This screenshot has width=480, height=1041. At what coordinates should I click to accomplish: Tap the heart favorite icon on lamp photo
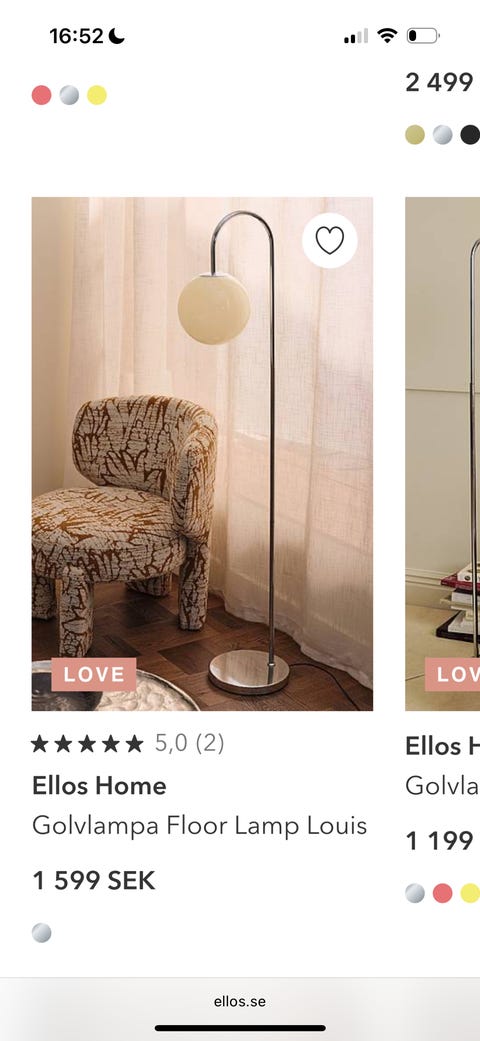(330, 240)
